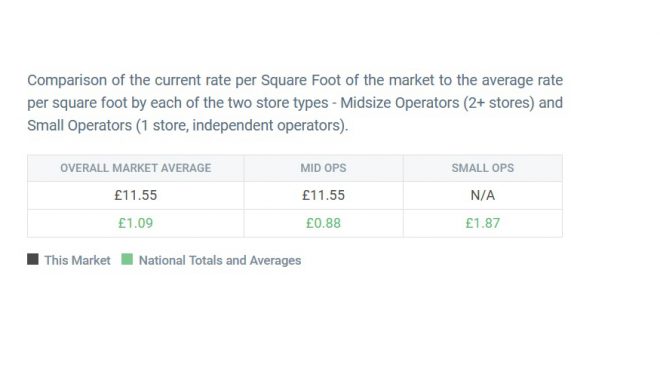Select the green £0.88 Mid Ops value
The width and height of the screenshot is (660, 365).
coord(323,223)
